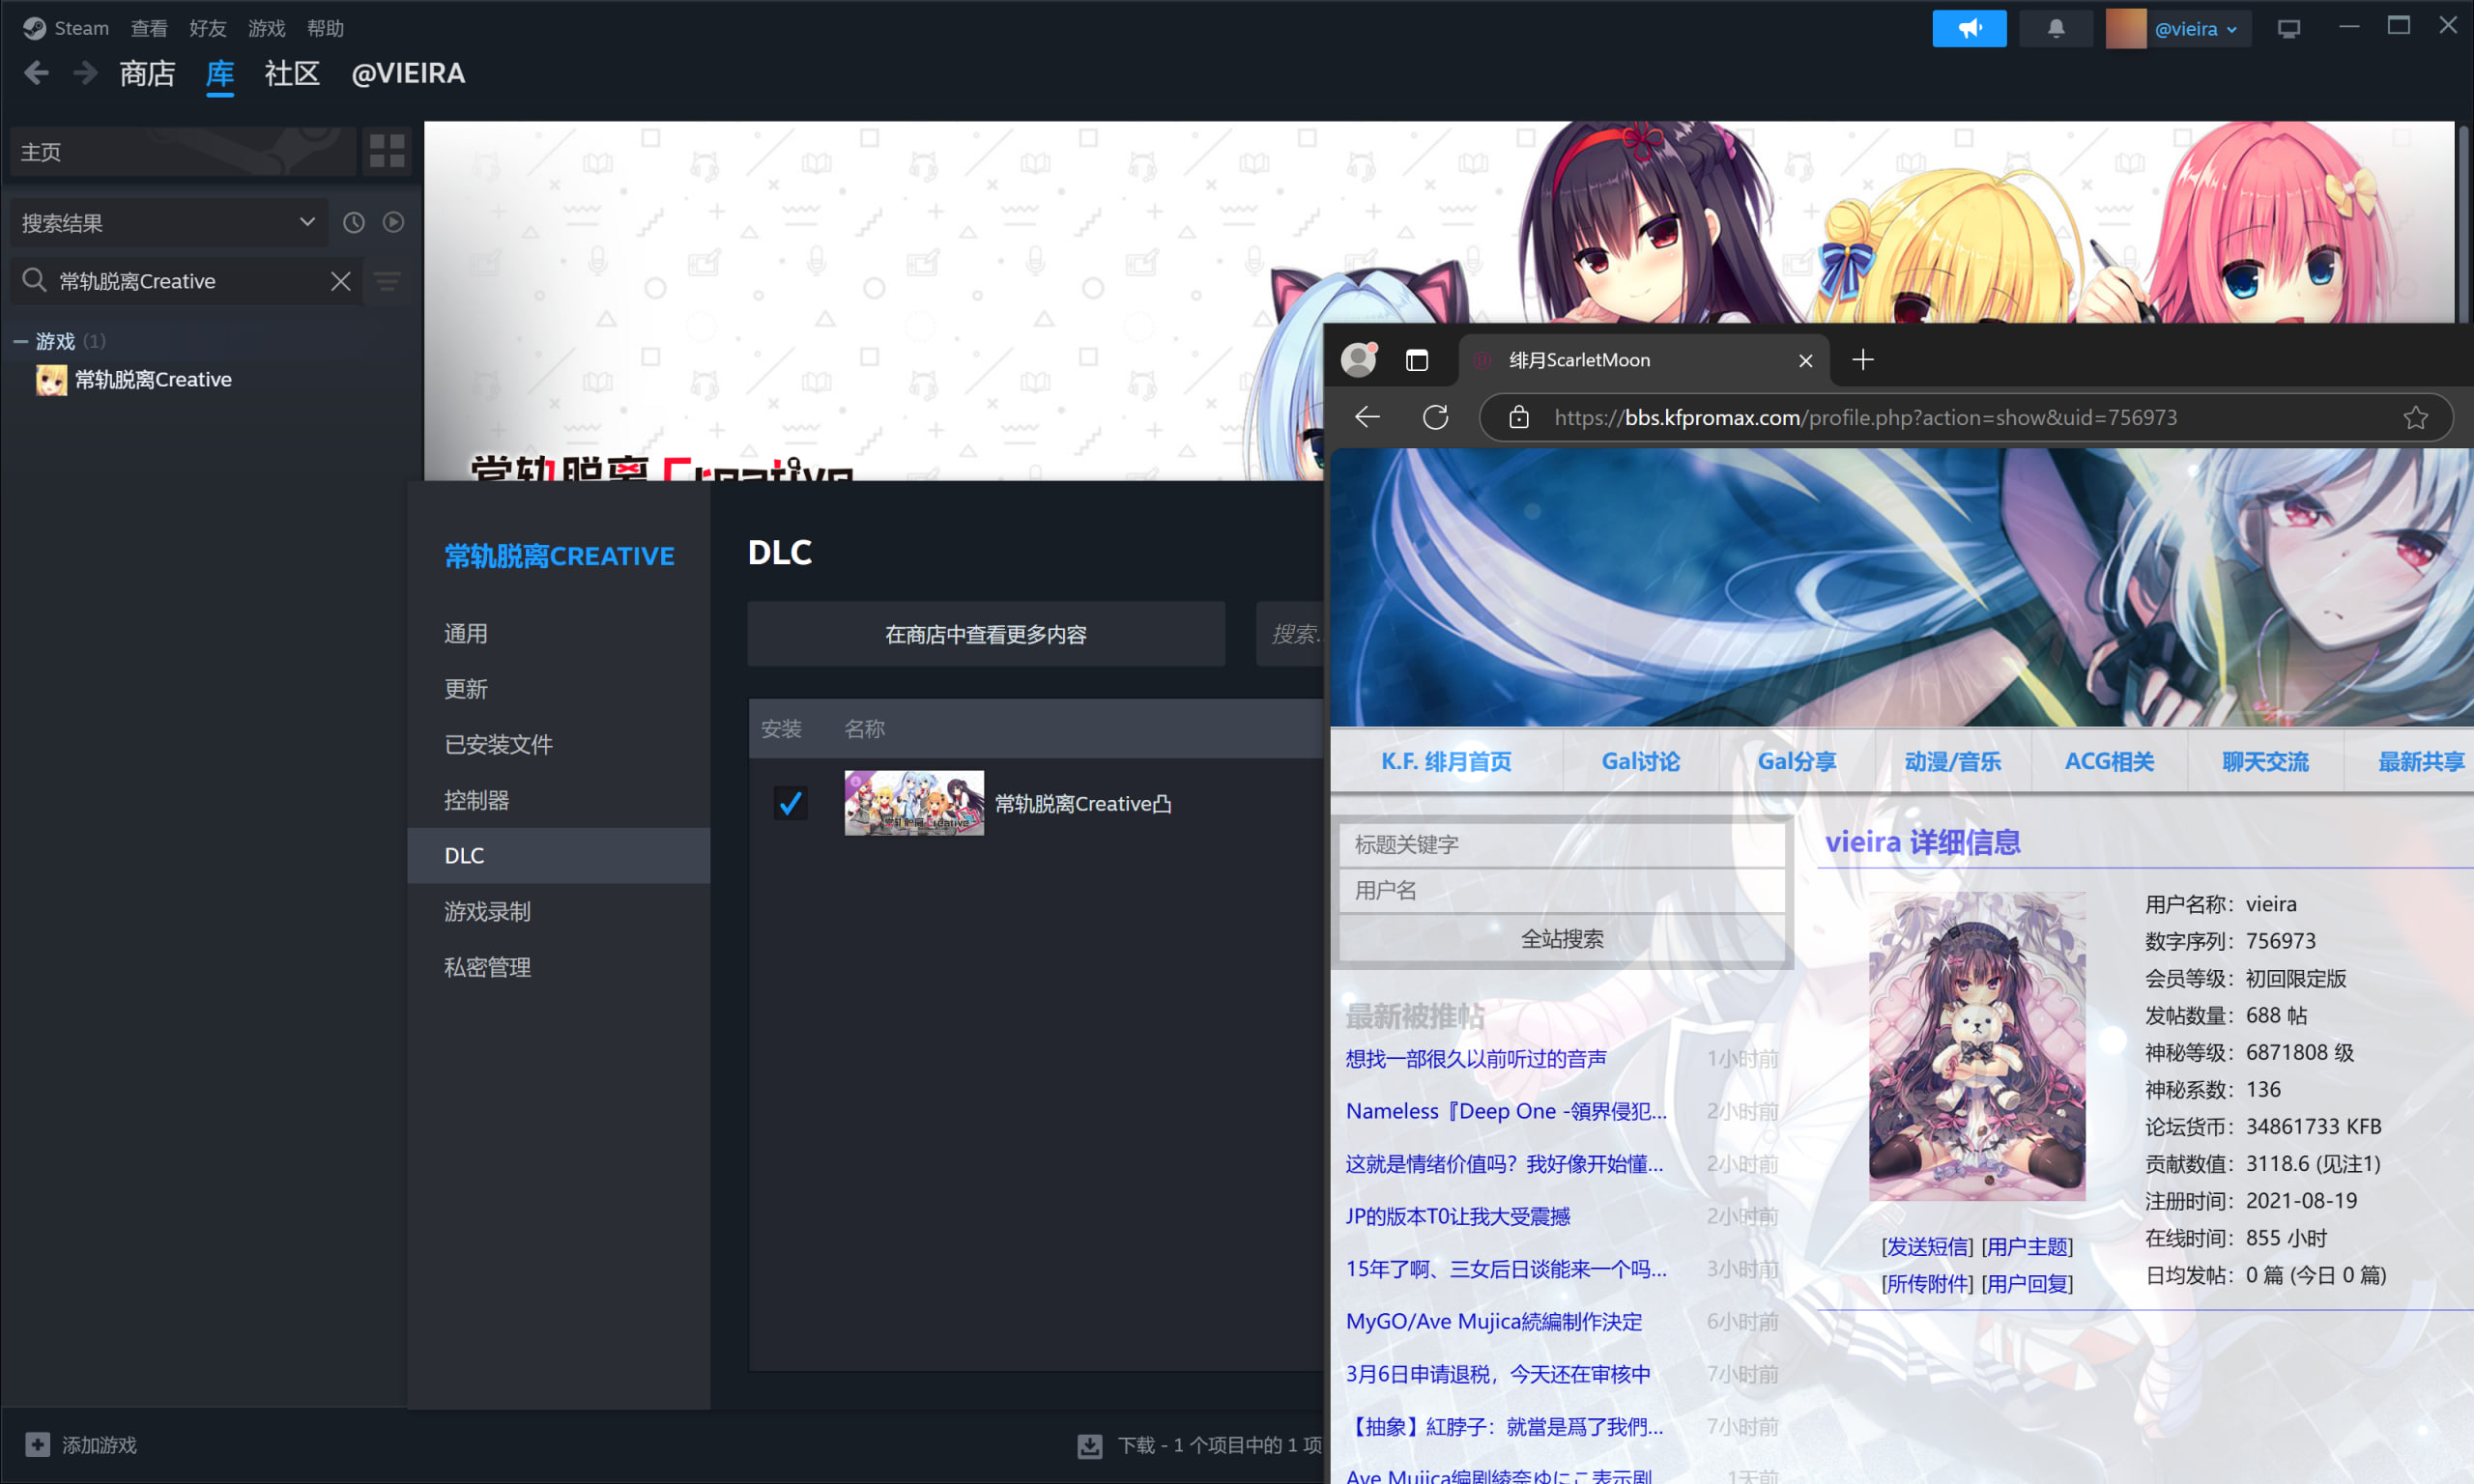Open advanced library filter options icon
This screenshot has width=2474, height=1484.
388,282
